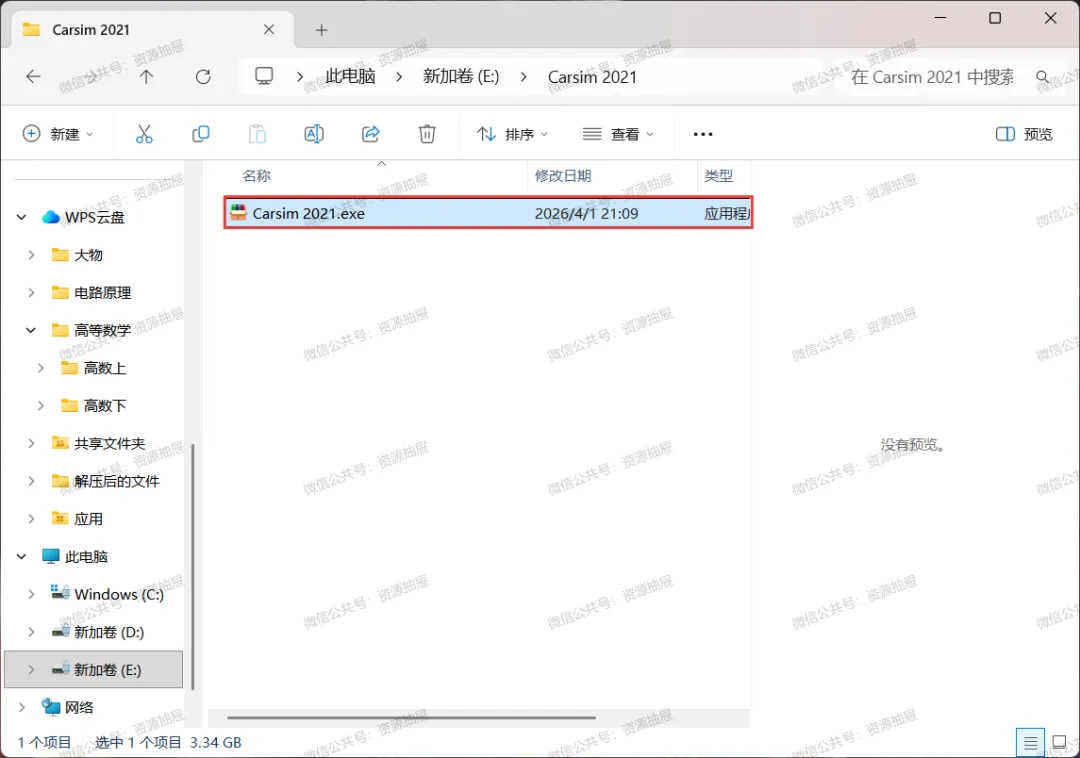Select 新加卷 (E:) in the sidebar
This screenshot has width=1080, height=758.
coord(94,670)
